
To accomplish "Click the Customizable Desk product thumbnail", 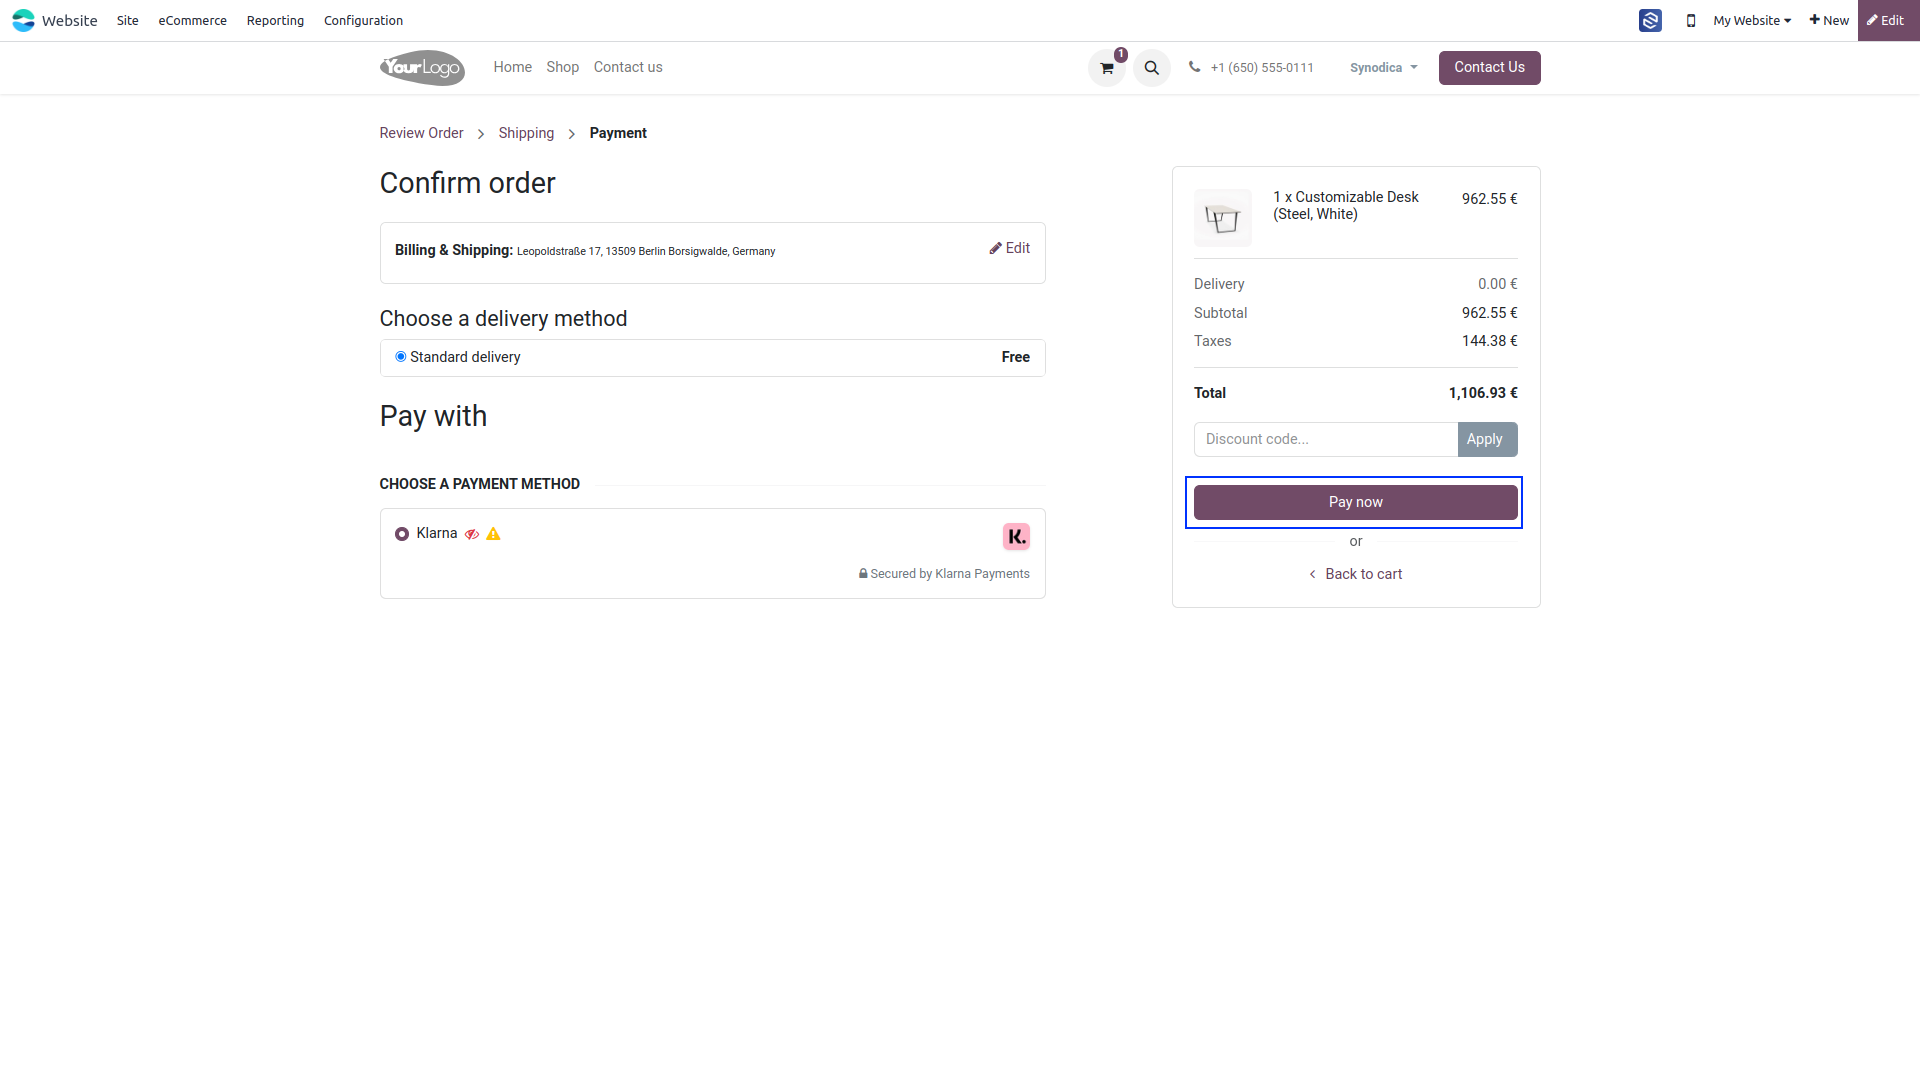I will coord(1222,217).
